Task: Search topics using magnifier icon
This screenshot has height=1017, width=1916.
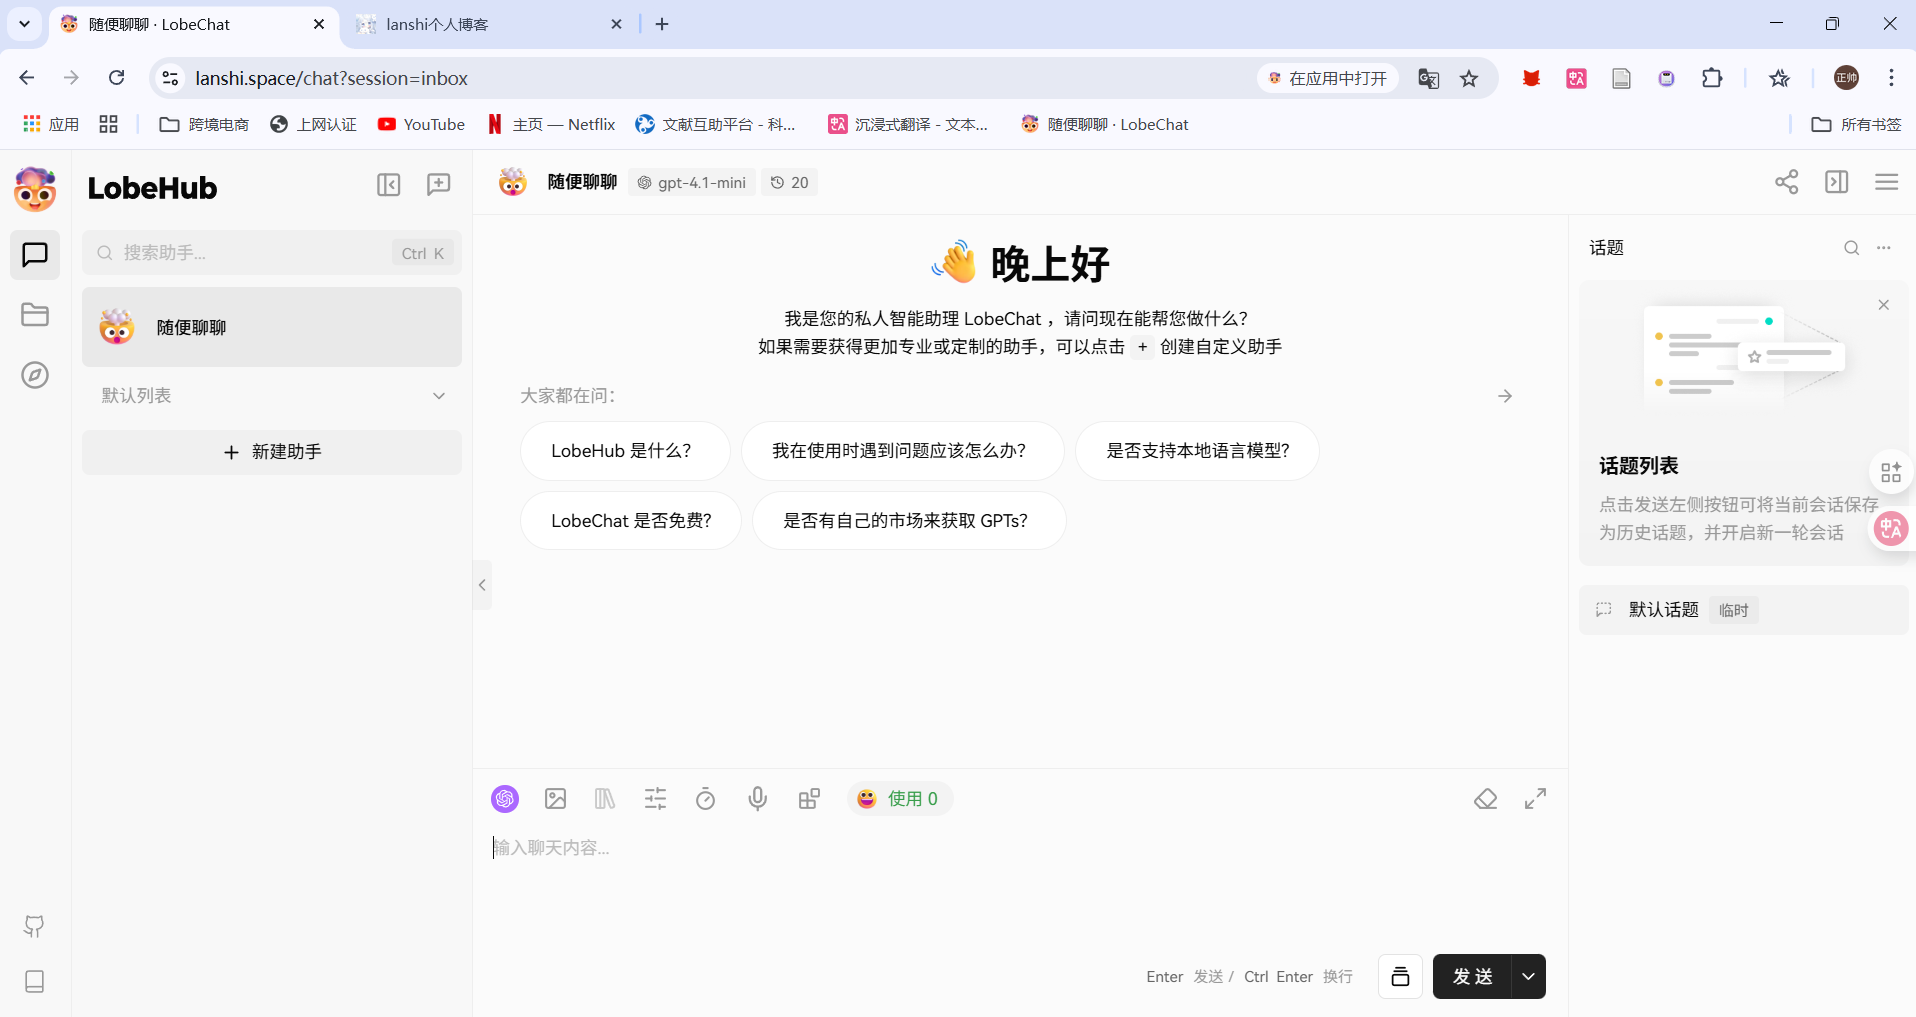Action: coord(1852,248)
